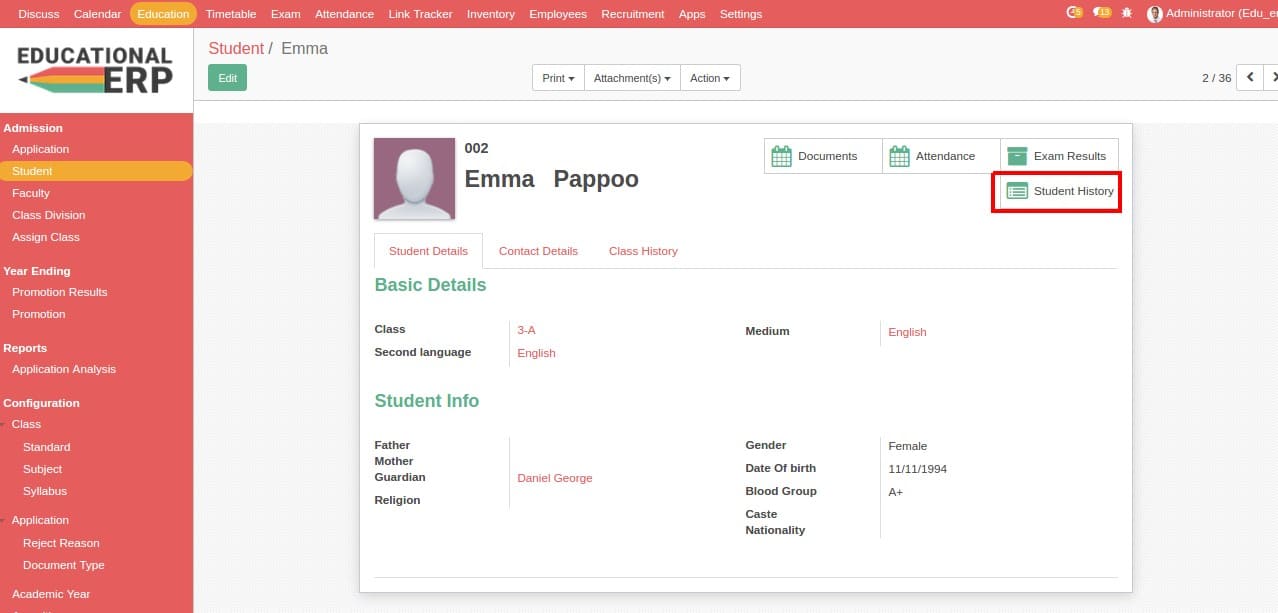Click the conversations chat icon in top bar

pyautogui.click(x=1102, y=13)
